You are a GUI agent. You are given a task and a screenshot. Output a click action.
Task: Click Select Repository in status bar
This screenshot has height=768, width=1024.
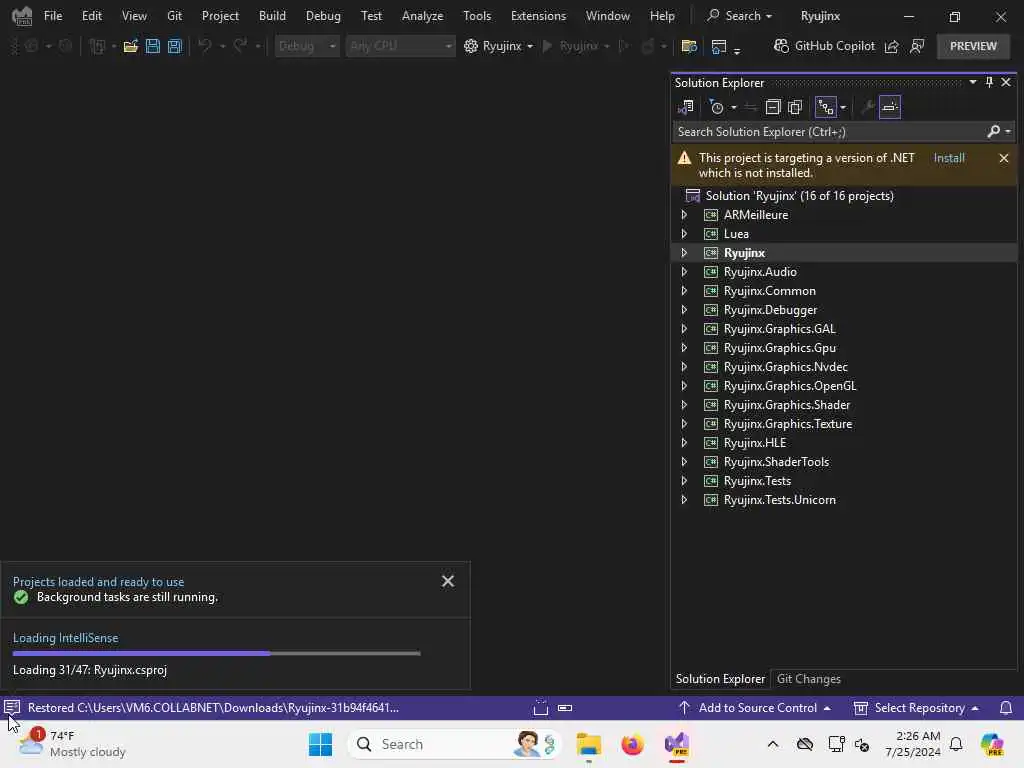pyautogui.click(x=916, y=708)
